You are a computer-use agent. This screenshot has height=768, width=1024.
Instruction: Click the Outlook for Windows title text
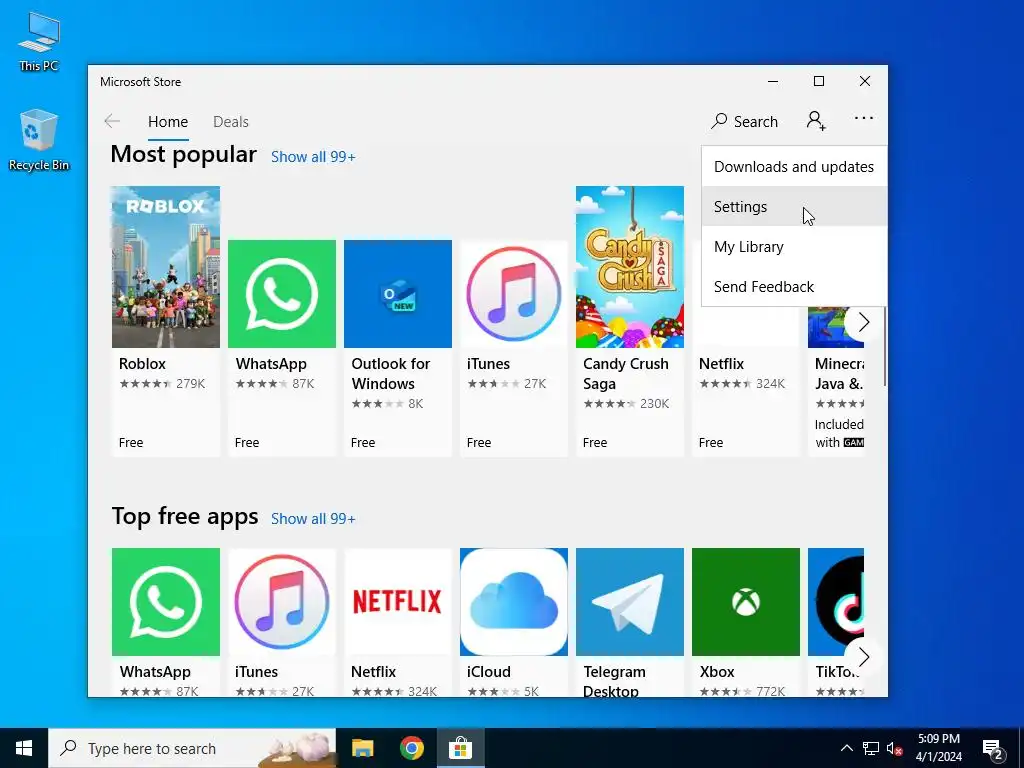(x=391, y=374)
